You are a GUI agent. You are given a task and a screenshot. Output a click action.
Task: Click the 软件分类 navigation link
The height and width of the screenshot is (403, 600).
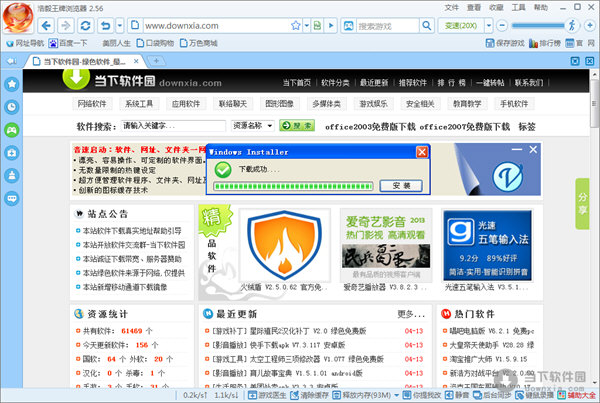pos(335,83)
